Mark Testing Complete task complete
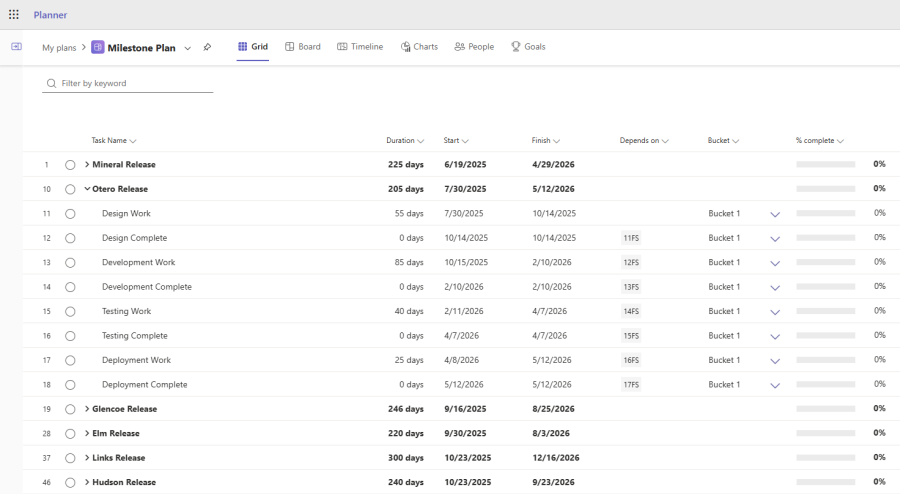Viewport: 900px width, 494px height. (70, 336)
